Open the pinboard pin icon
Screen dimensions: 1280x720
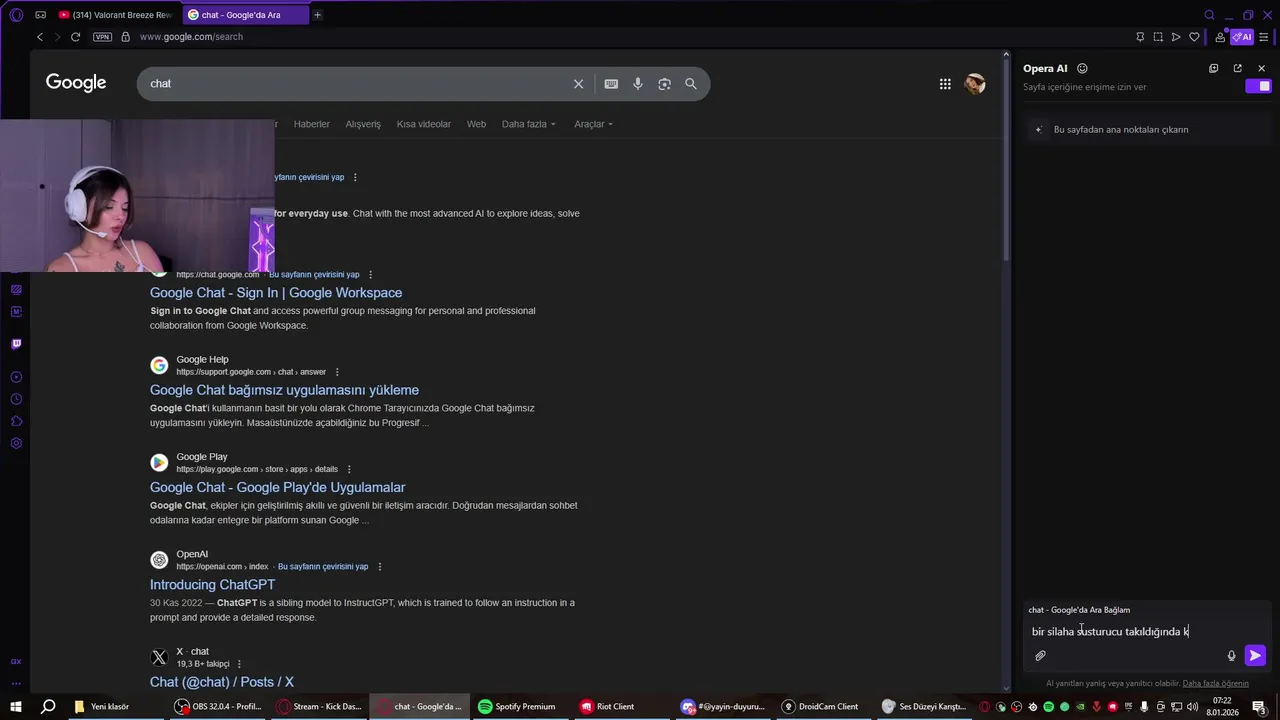1140,37
